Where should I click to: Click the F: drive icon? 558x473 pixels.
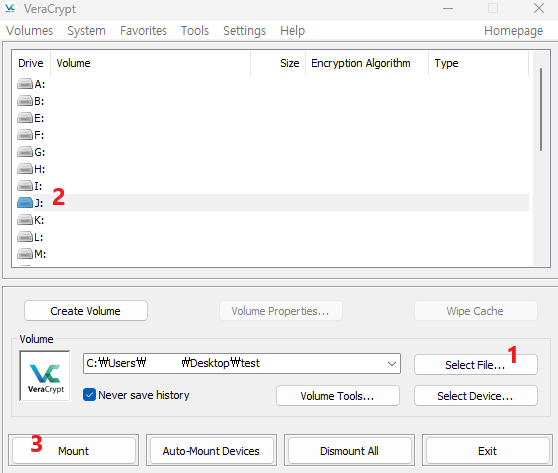click(x=25, y=135)
